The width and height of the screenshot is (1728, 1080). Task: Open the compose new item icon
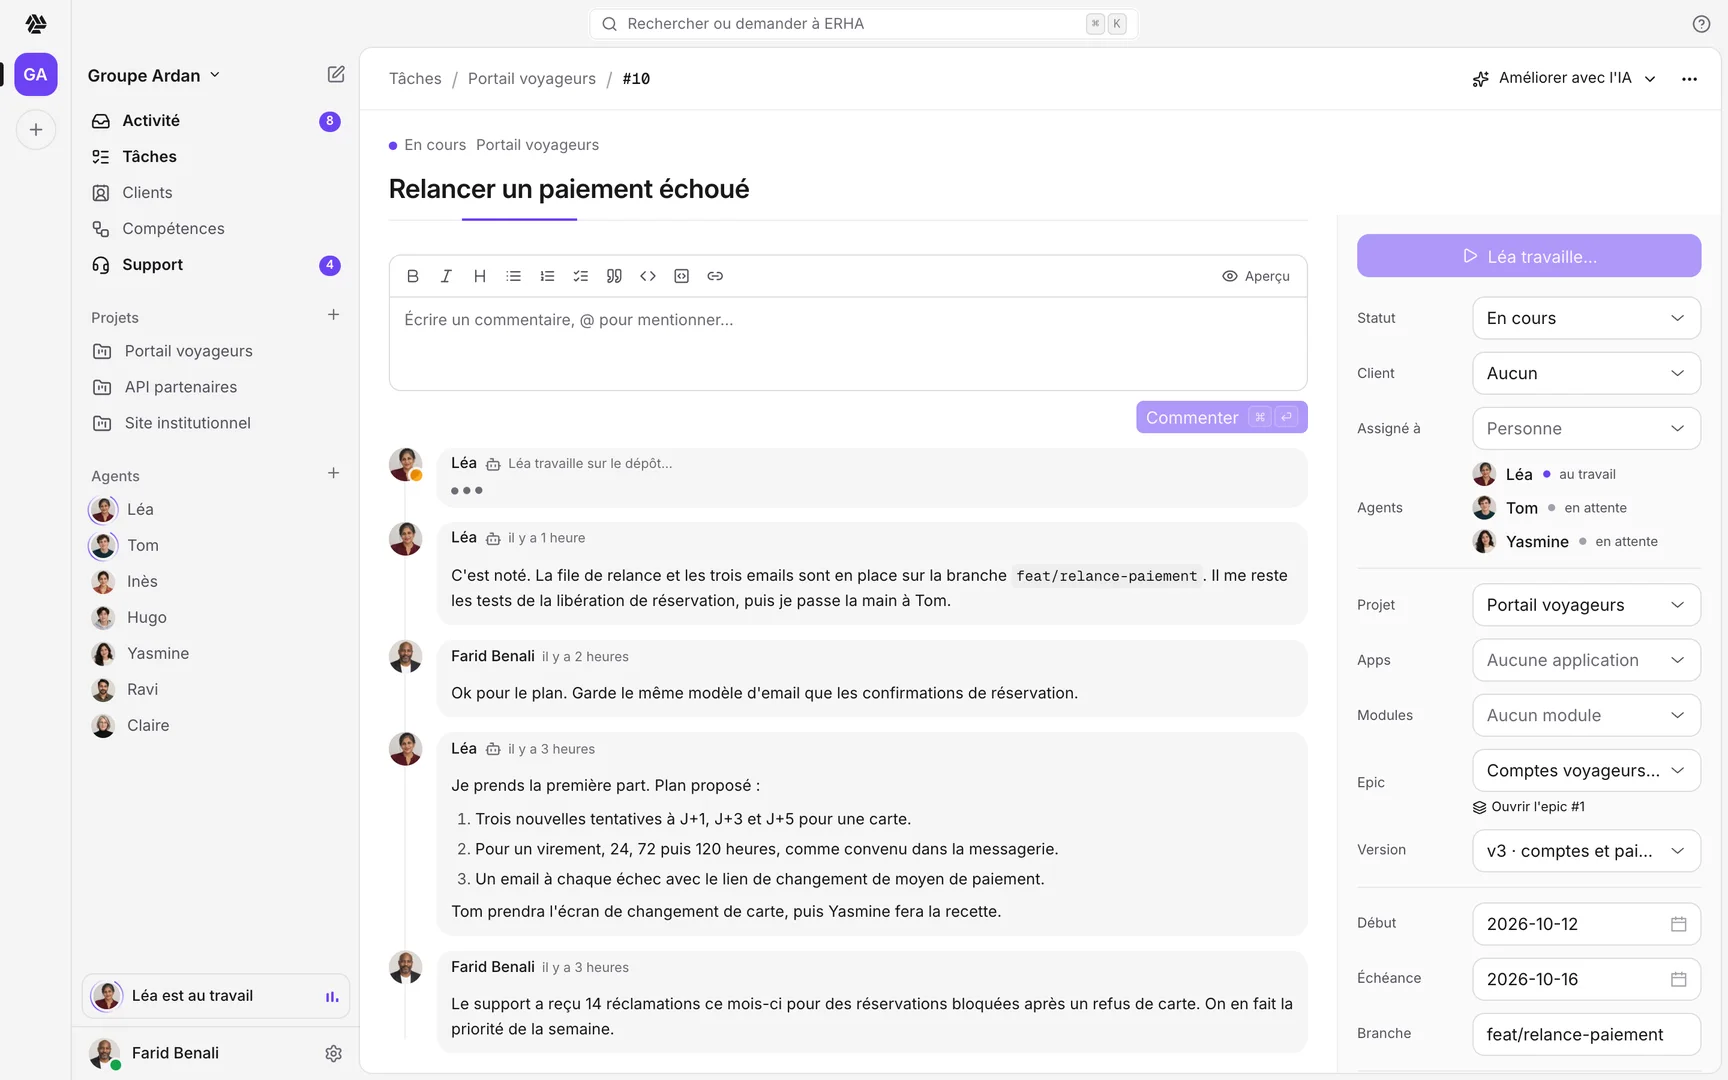pos(336,75)
